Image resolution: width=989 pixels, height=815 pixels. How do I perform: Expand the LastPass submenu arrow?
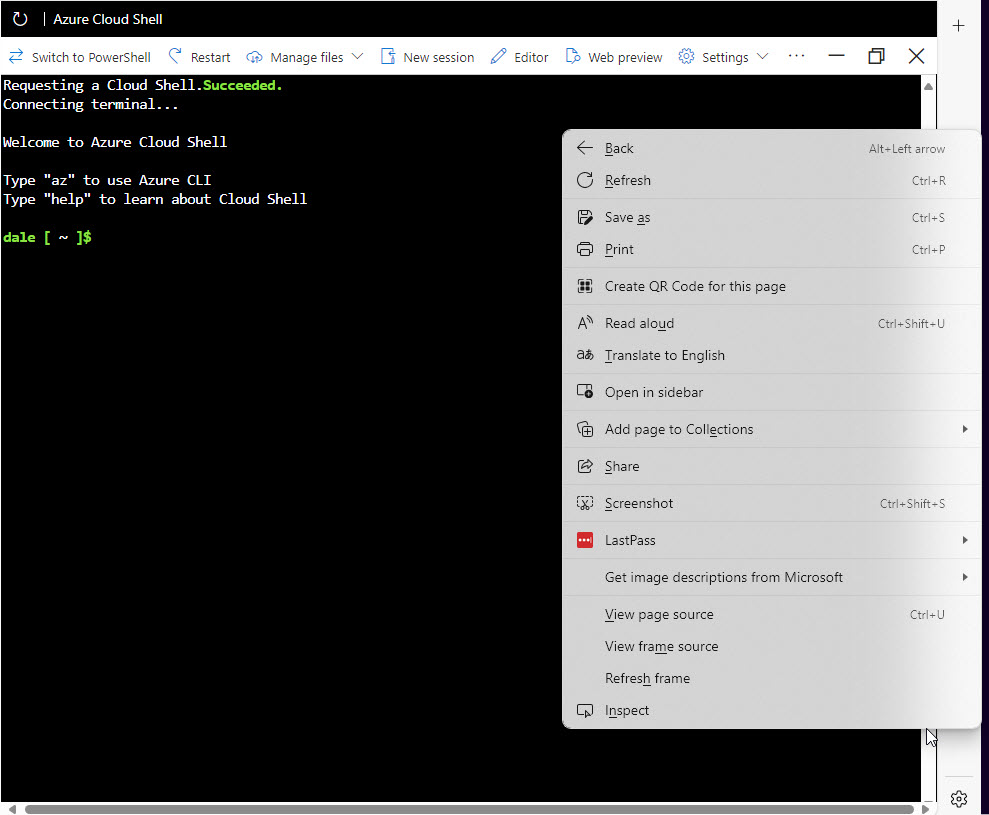click(x=964, y=540)
